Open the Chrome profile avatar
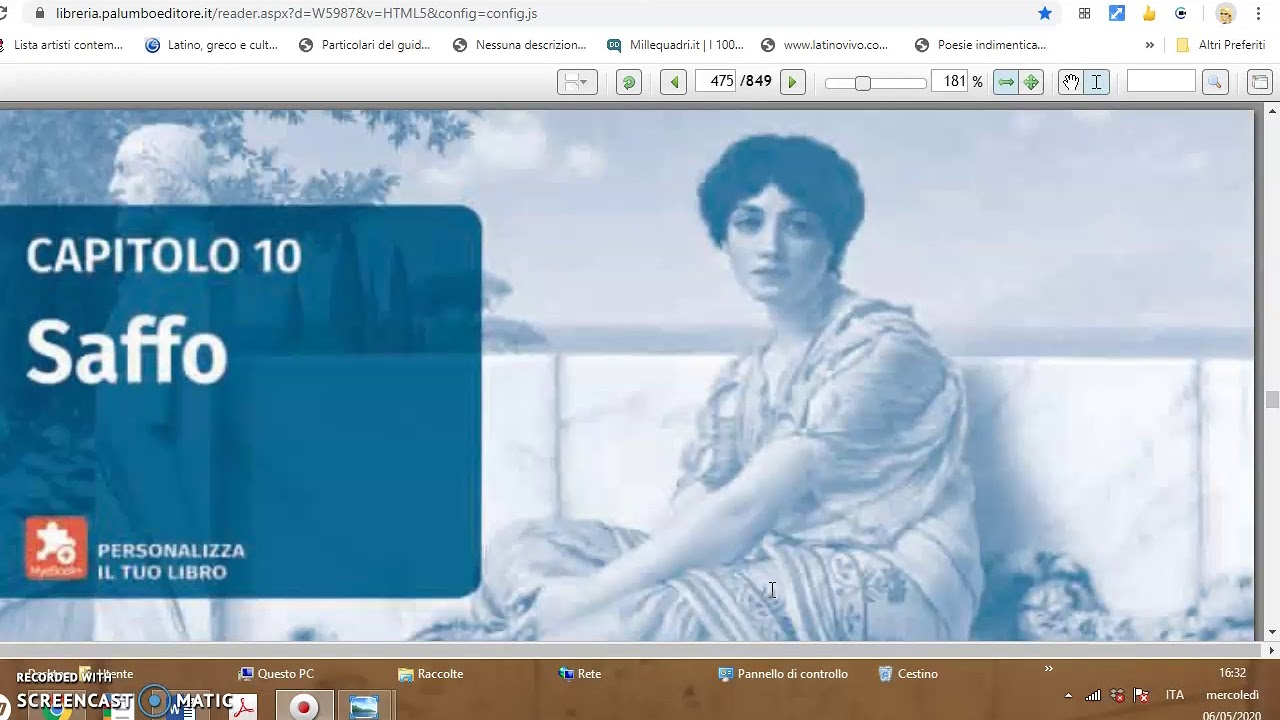The height and width of the screenshot is (720, 1280). 1225,13
